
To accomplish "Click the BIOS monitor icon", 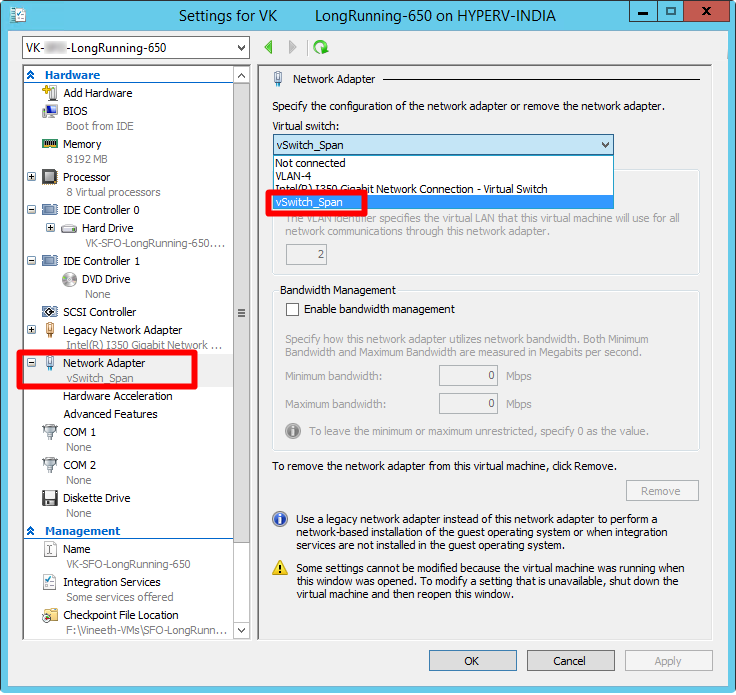I will click(50, 111).
